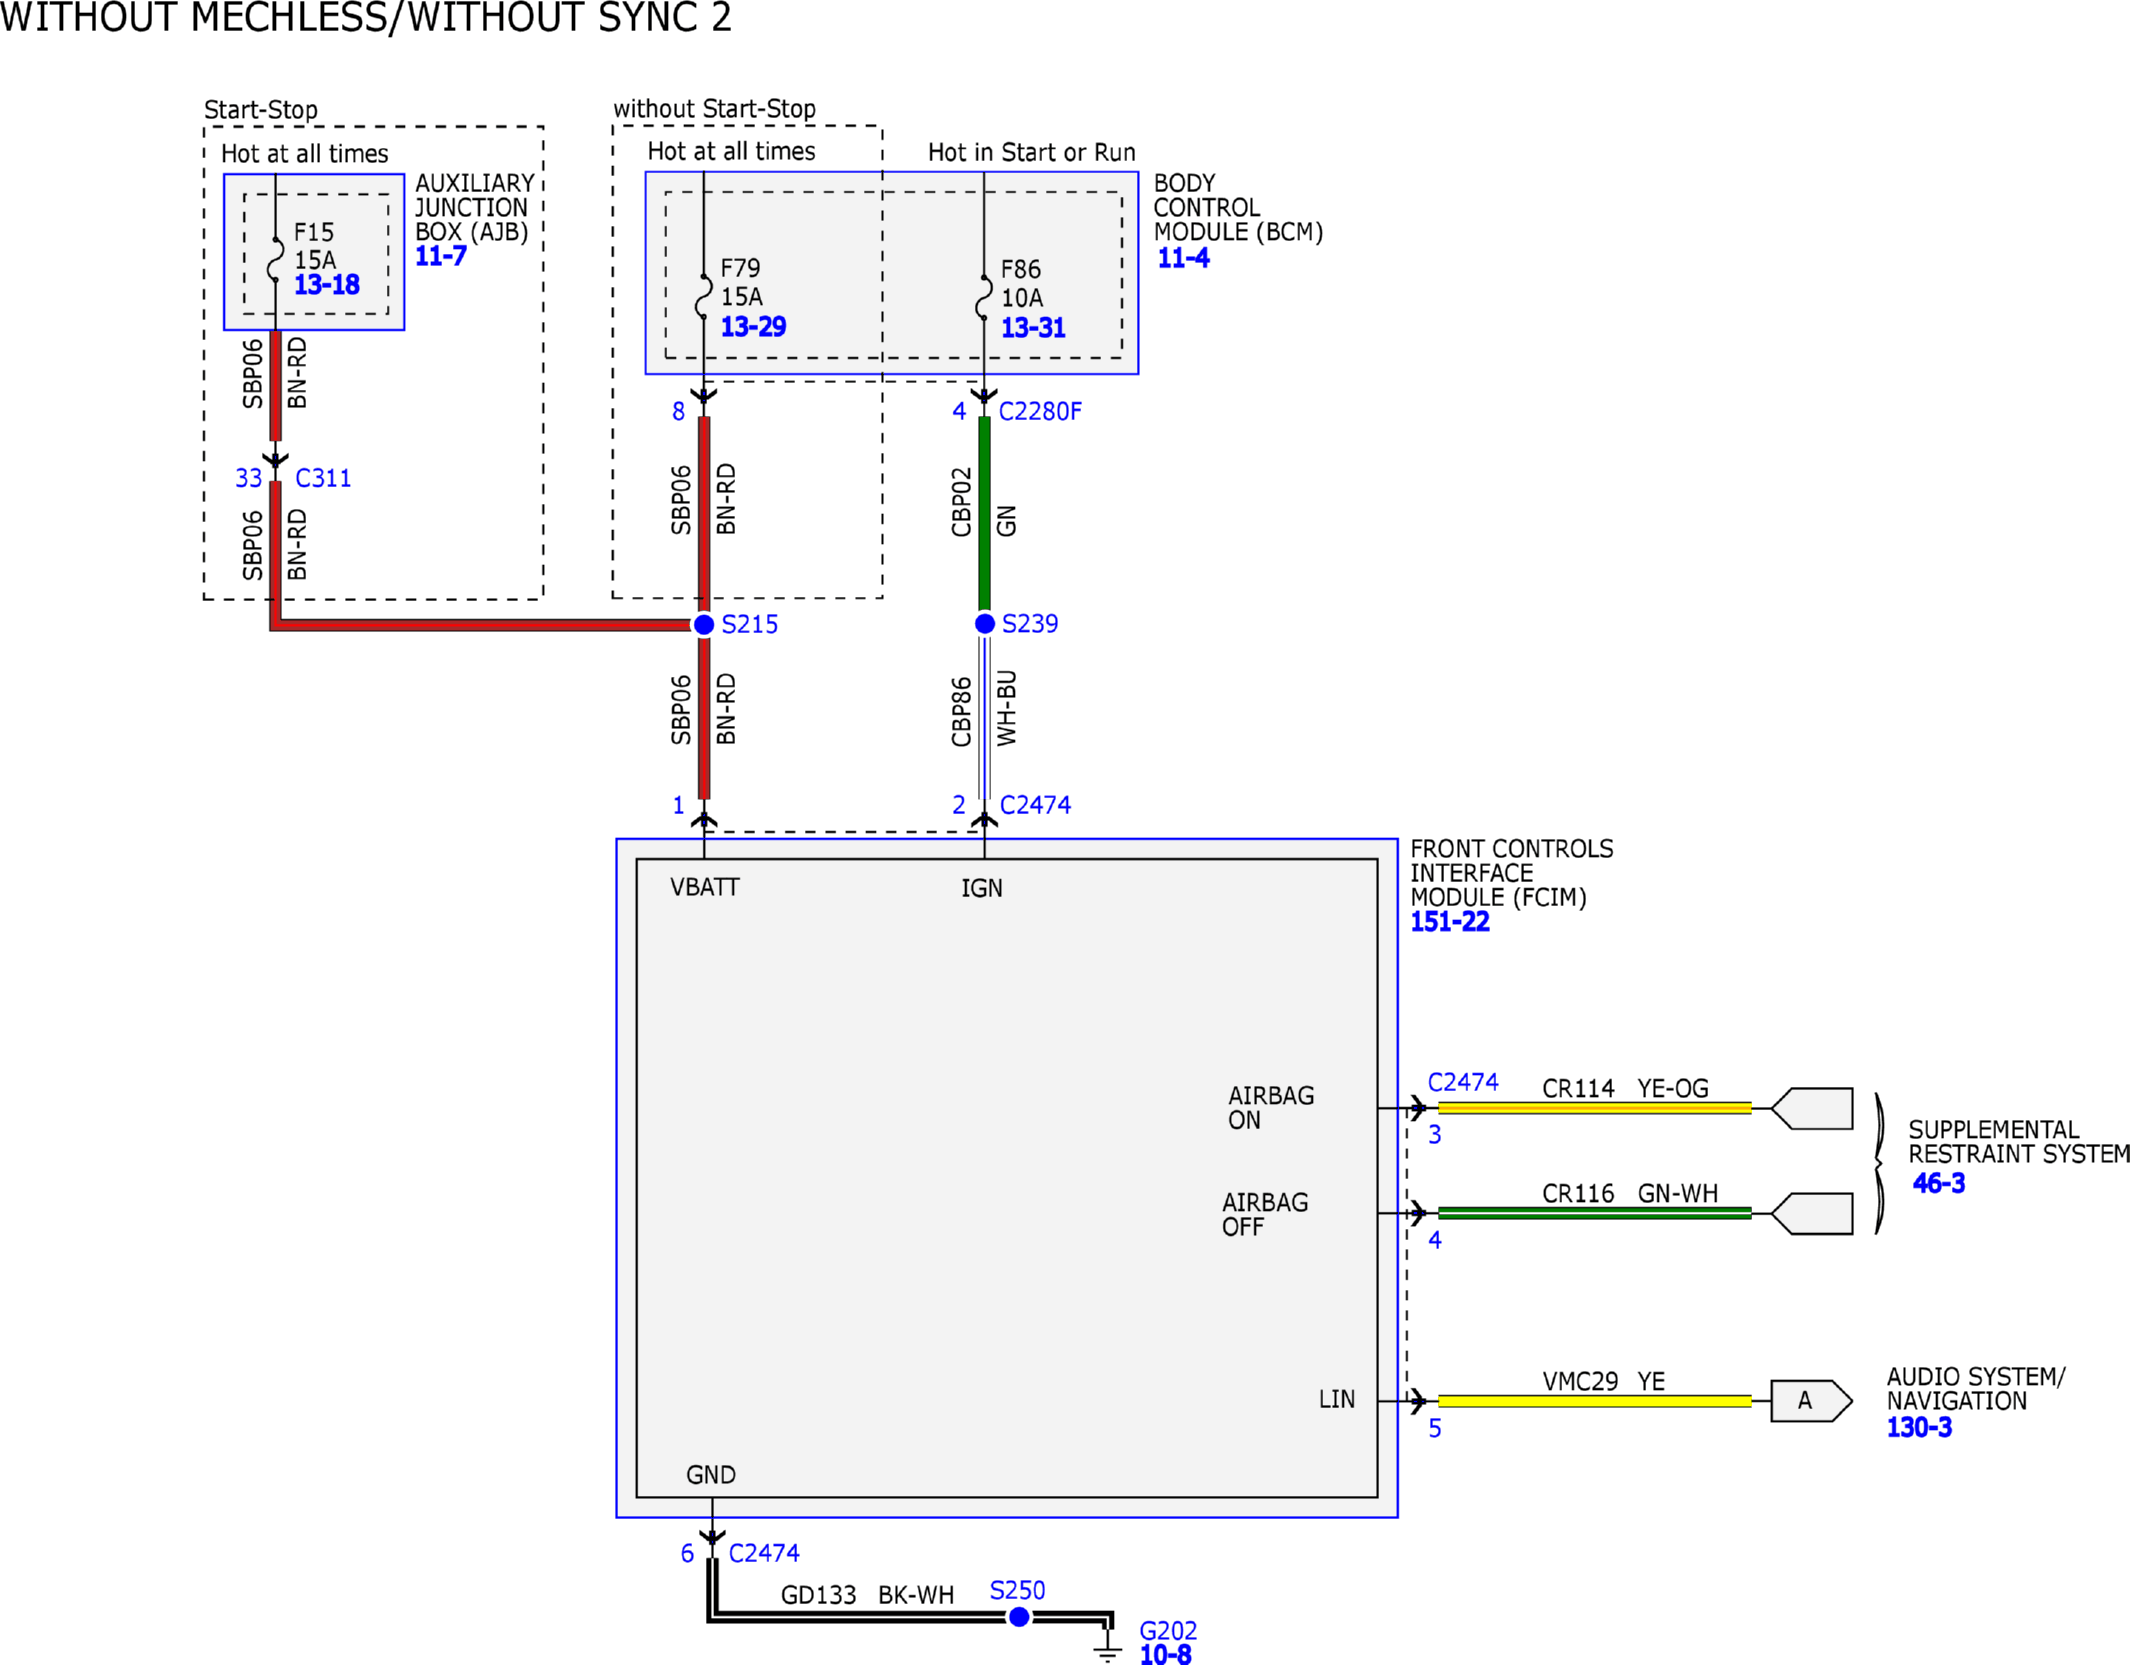The width and height of the screenshot is (2130, 1665).
Task: Follow the 46-3 Supplemental Restraint System link
Action: tap(1937, 1184)
